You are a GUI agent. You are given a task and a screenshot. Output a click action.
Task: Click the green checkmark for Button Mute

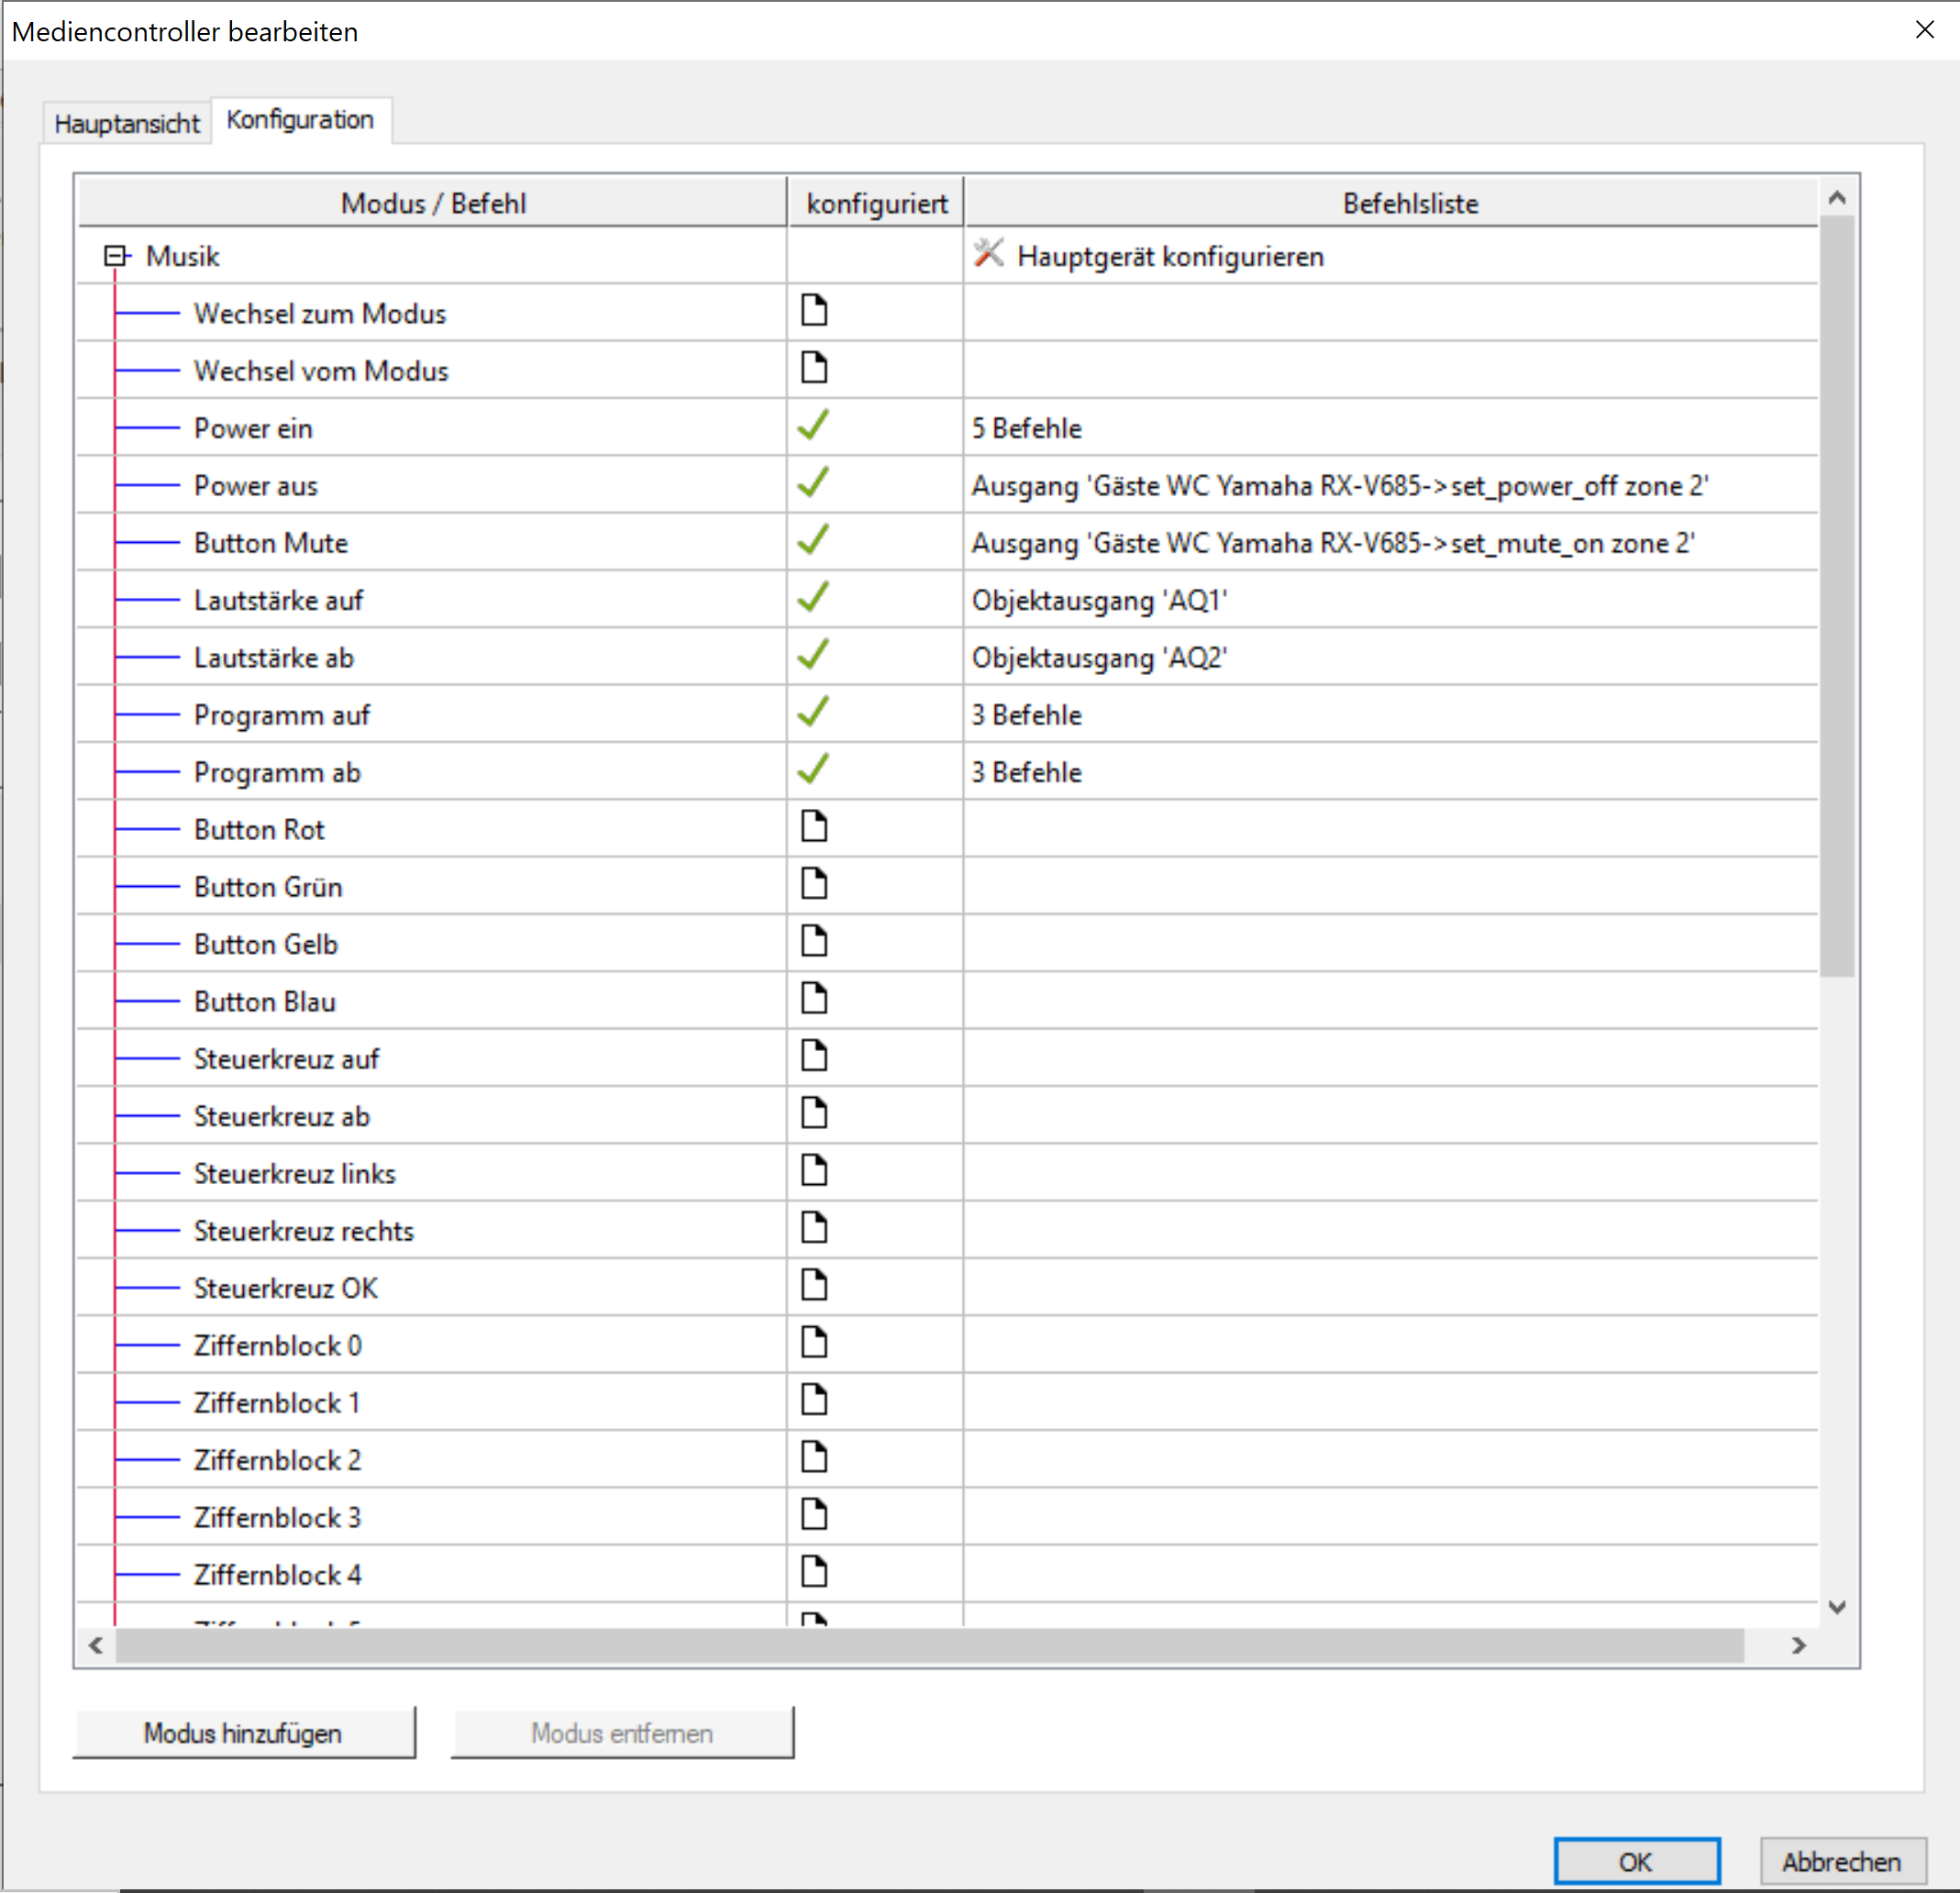coord(813,541)
